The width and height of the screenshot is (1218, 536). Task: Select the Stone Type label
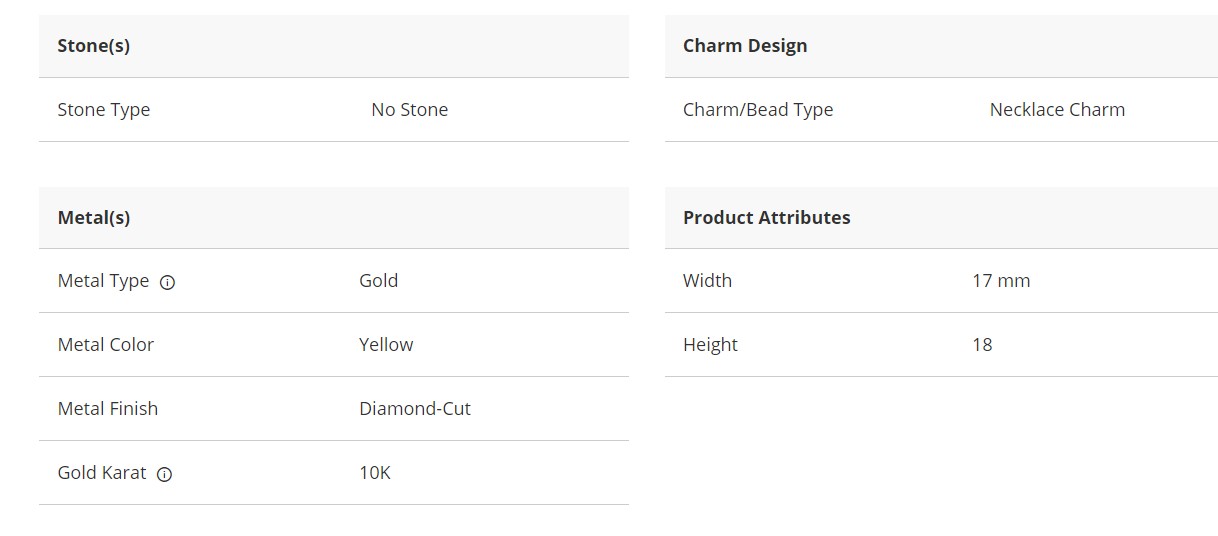point(104,110)
